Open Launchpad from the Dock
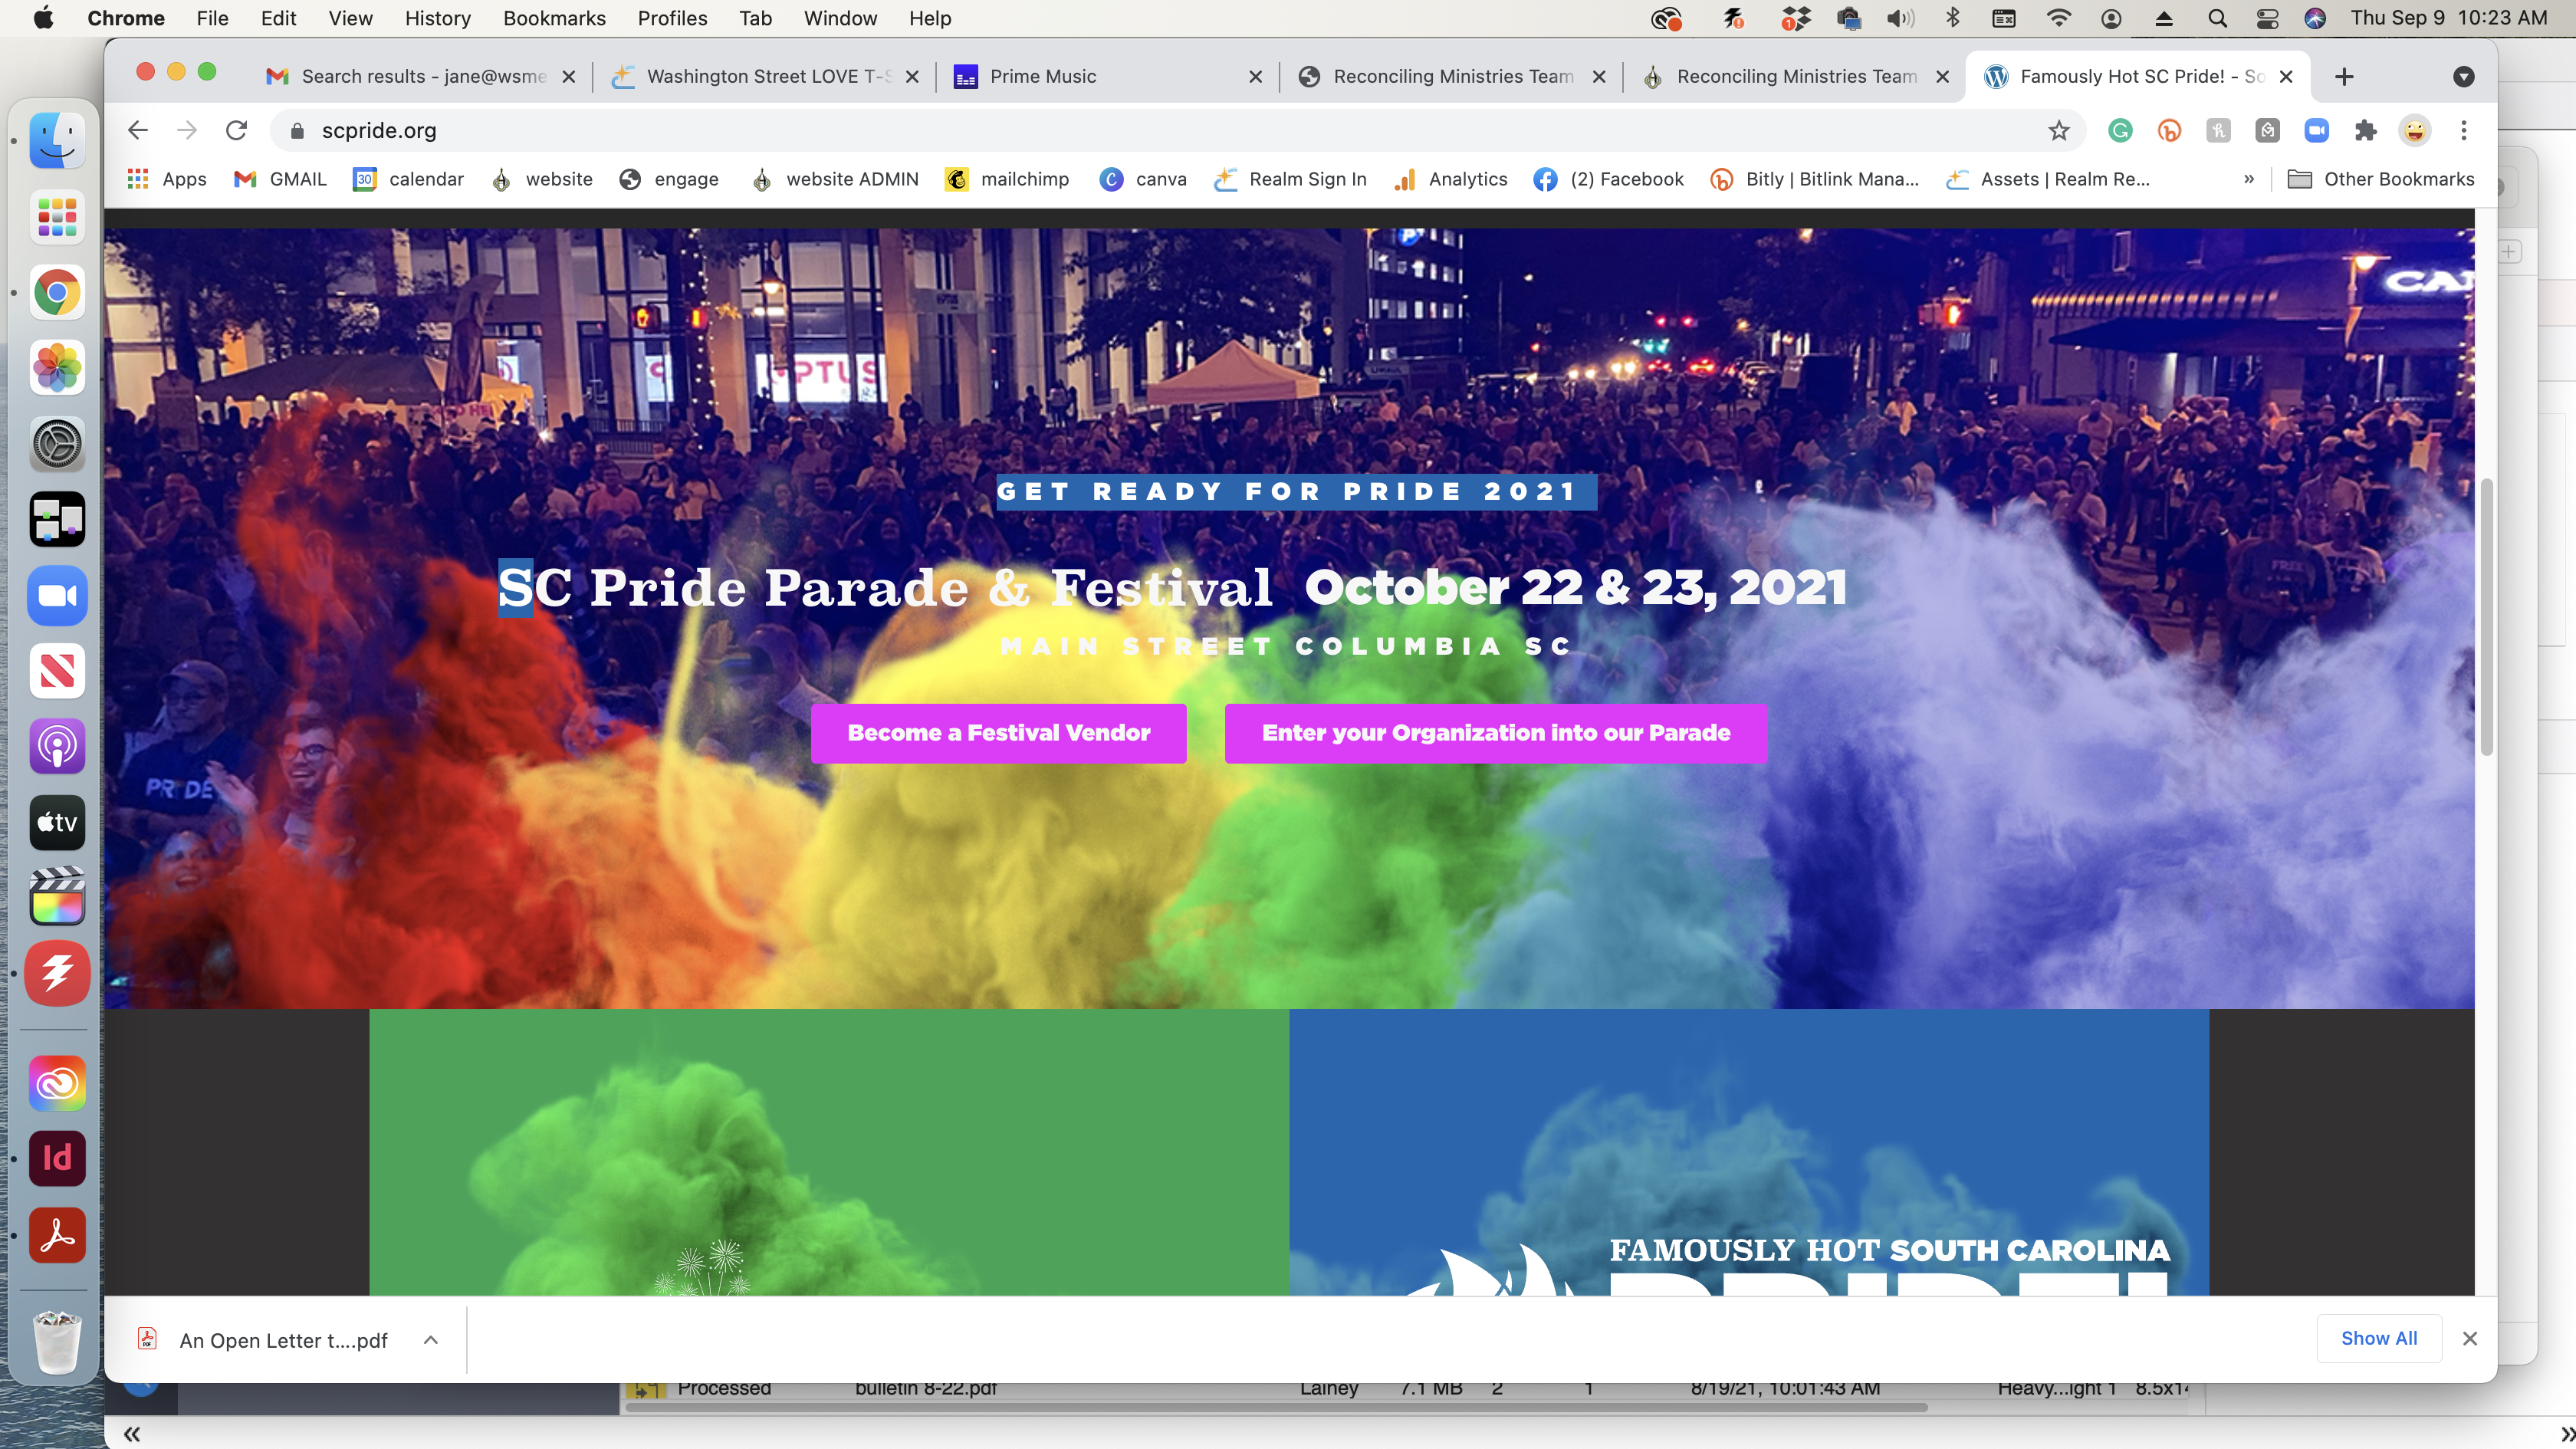 (x=57, y=217)
